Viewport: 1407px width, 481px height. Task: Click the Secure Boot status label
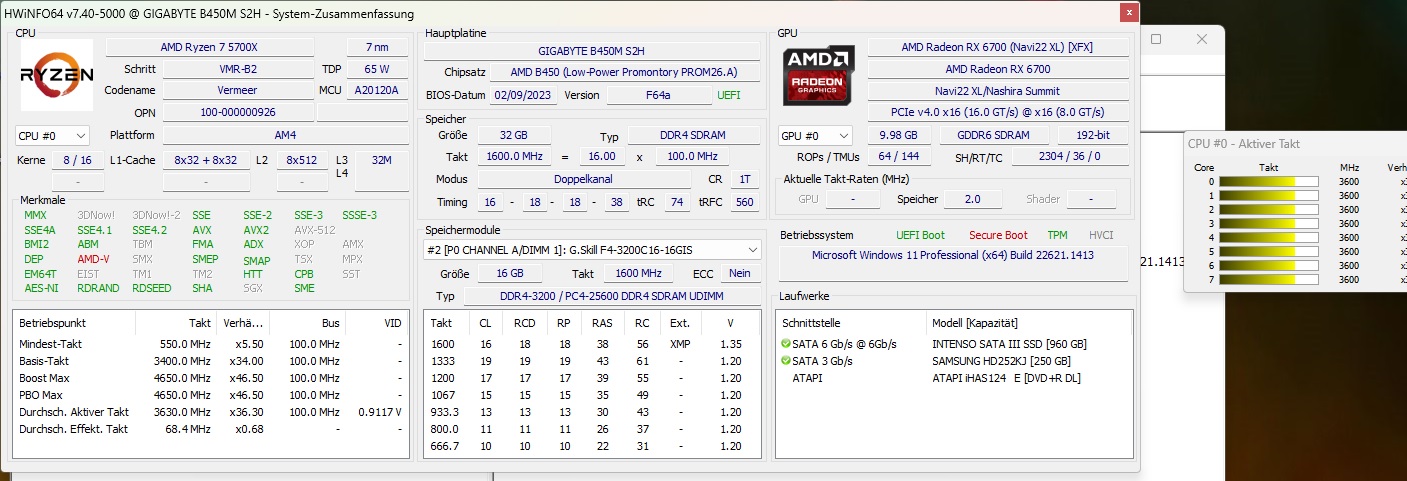[998, 235]
